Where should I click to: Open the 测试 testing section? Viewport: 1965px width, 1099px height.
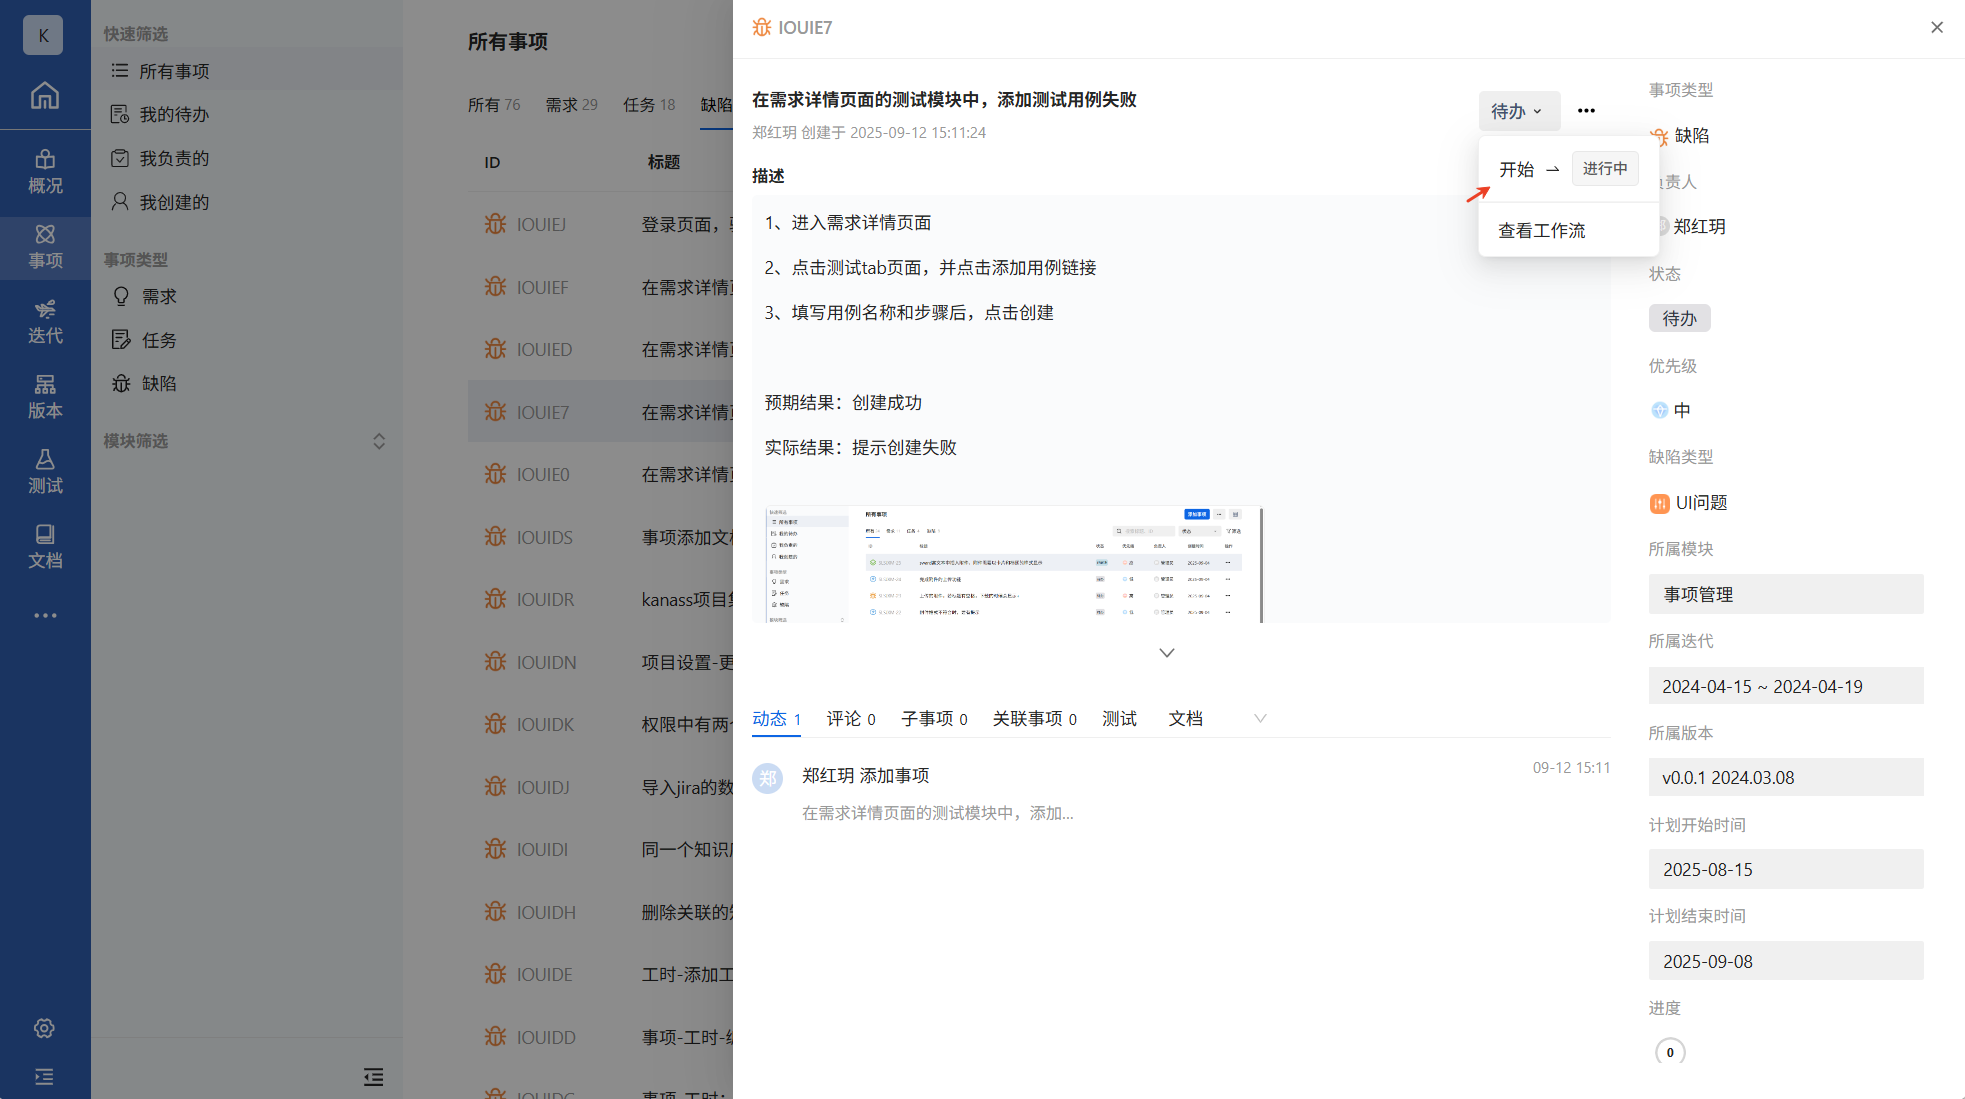[x=45, y=472]
